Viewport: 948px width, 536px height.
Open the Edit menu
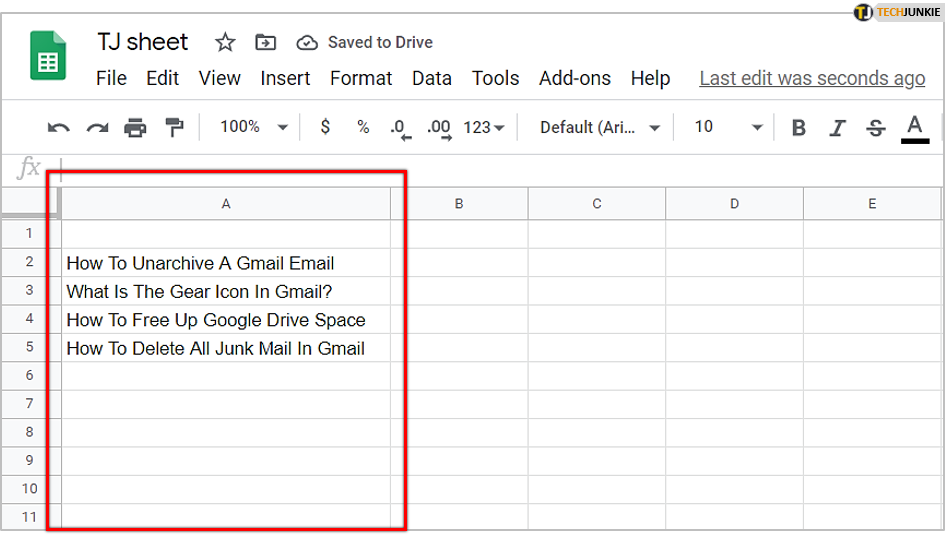tap(163, 79)
